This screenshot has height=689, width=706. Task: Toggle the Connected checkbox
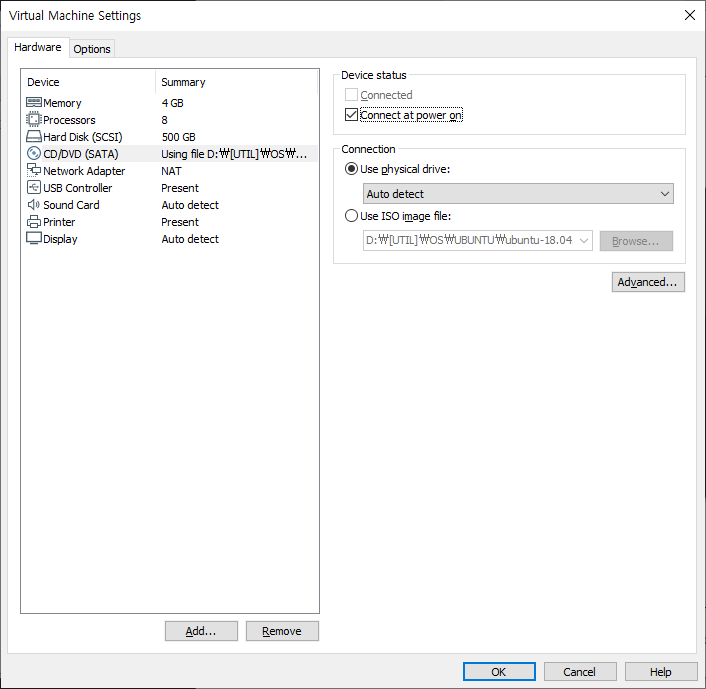pos(351,95)
